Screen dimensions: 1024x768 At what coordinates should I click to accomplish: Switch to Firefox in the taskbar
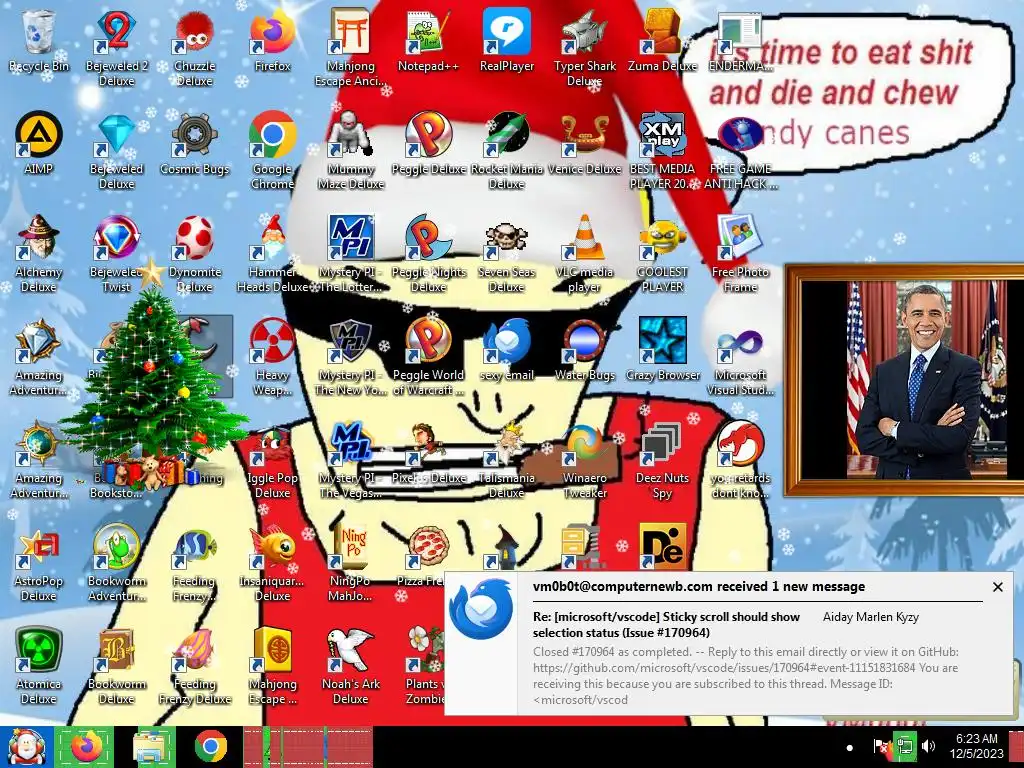pos(86,747)
